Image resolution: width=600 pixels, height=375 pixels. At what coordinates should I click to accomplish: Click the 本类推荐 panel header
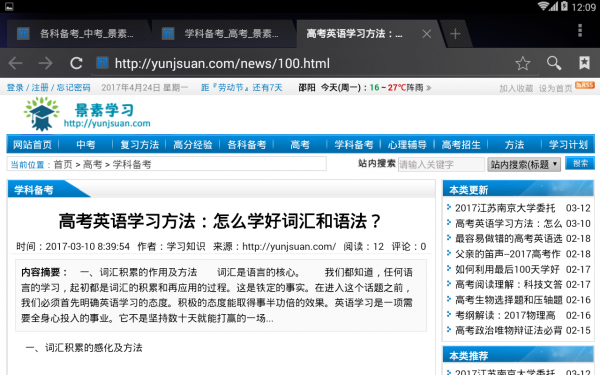pyautogui.click(x=518, y=355)
